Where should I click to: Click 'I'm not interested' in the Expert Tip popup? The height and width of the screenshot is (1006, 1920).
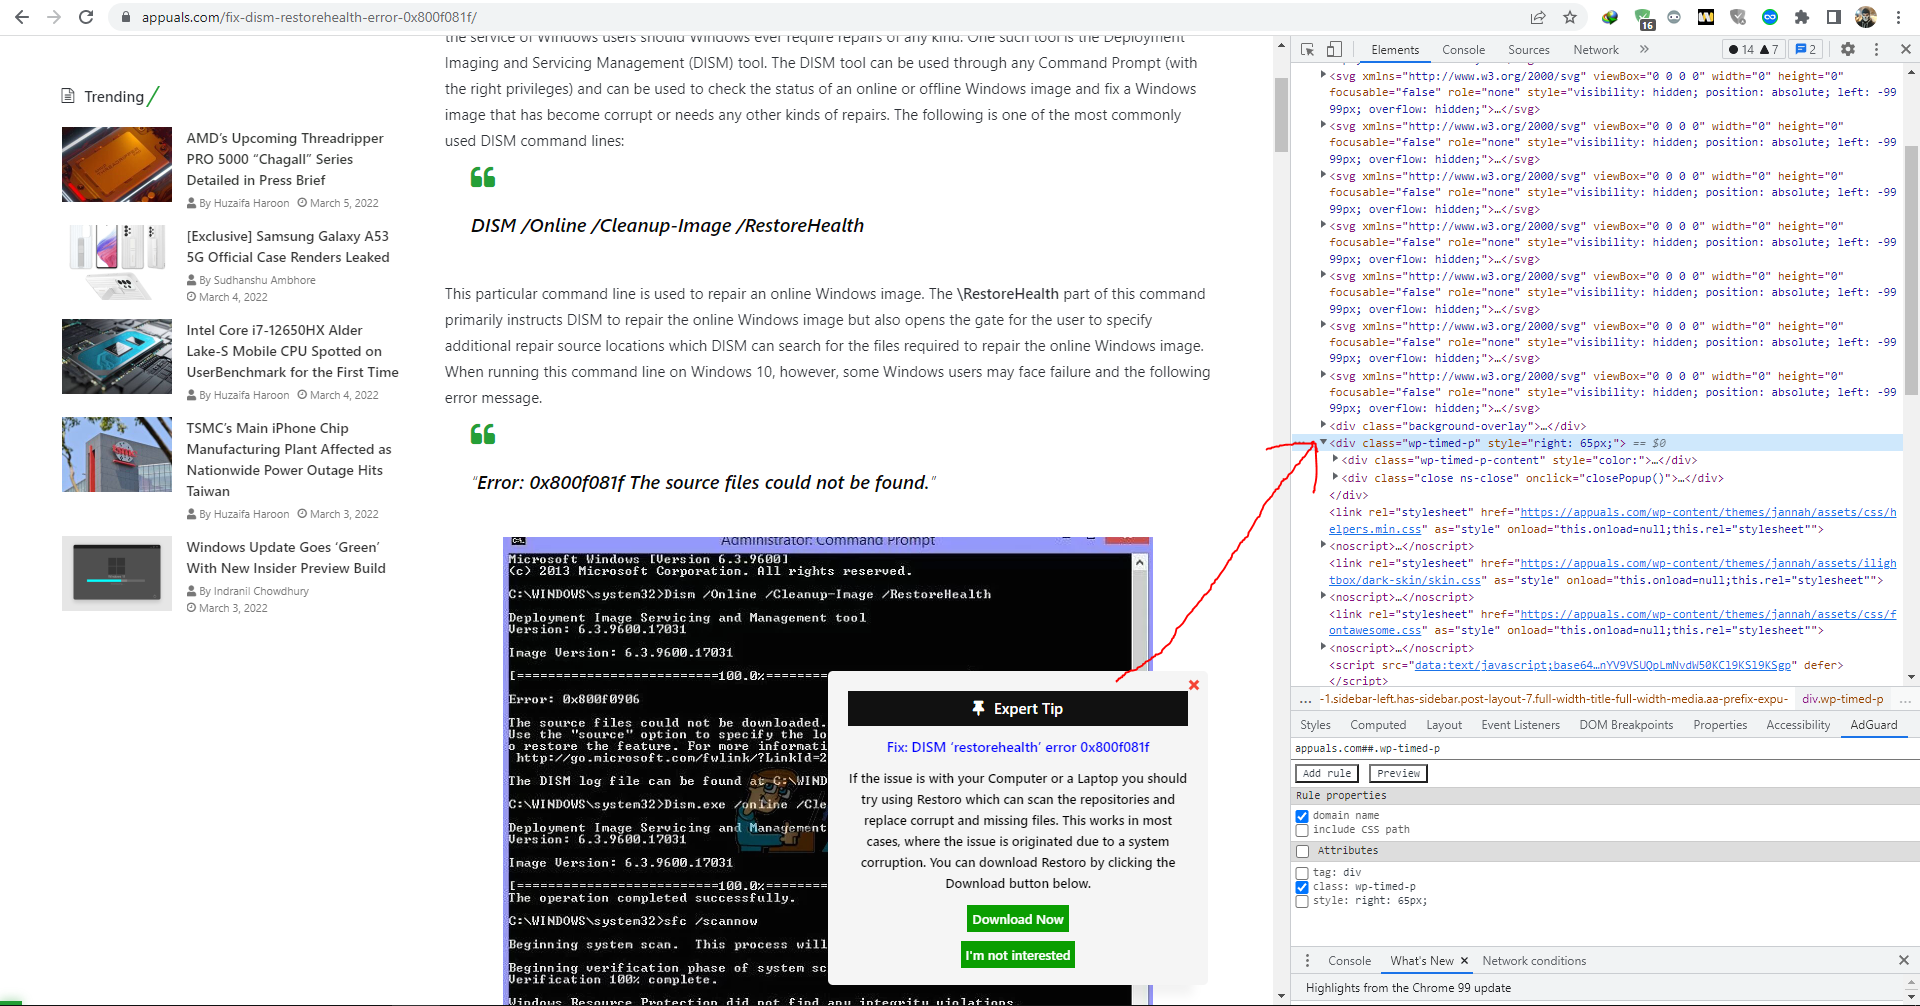click(x=1017, y=955)
